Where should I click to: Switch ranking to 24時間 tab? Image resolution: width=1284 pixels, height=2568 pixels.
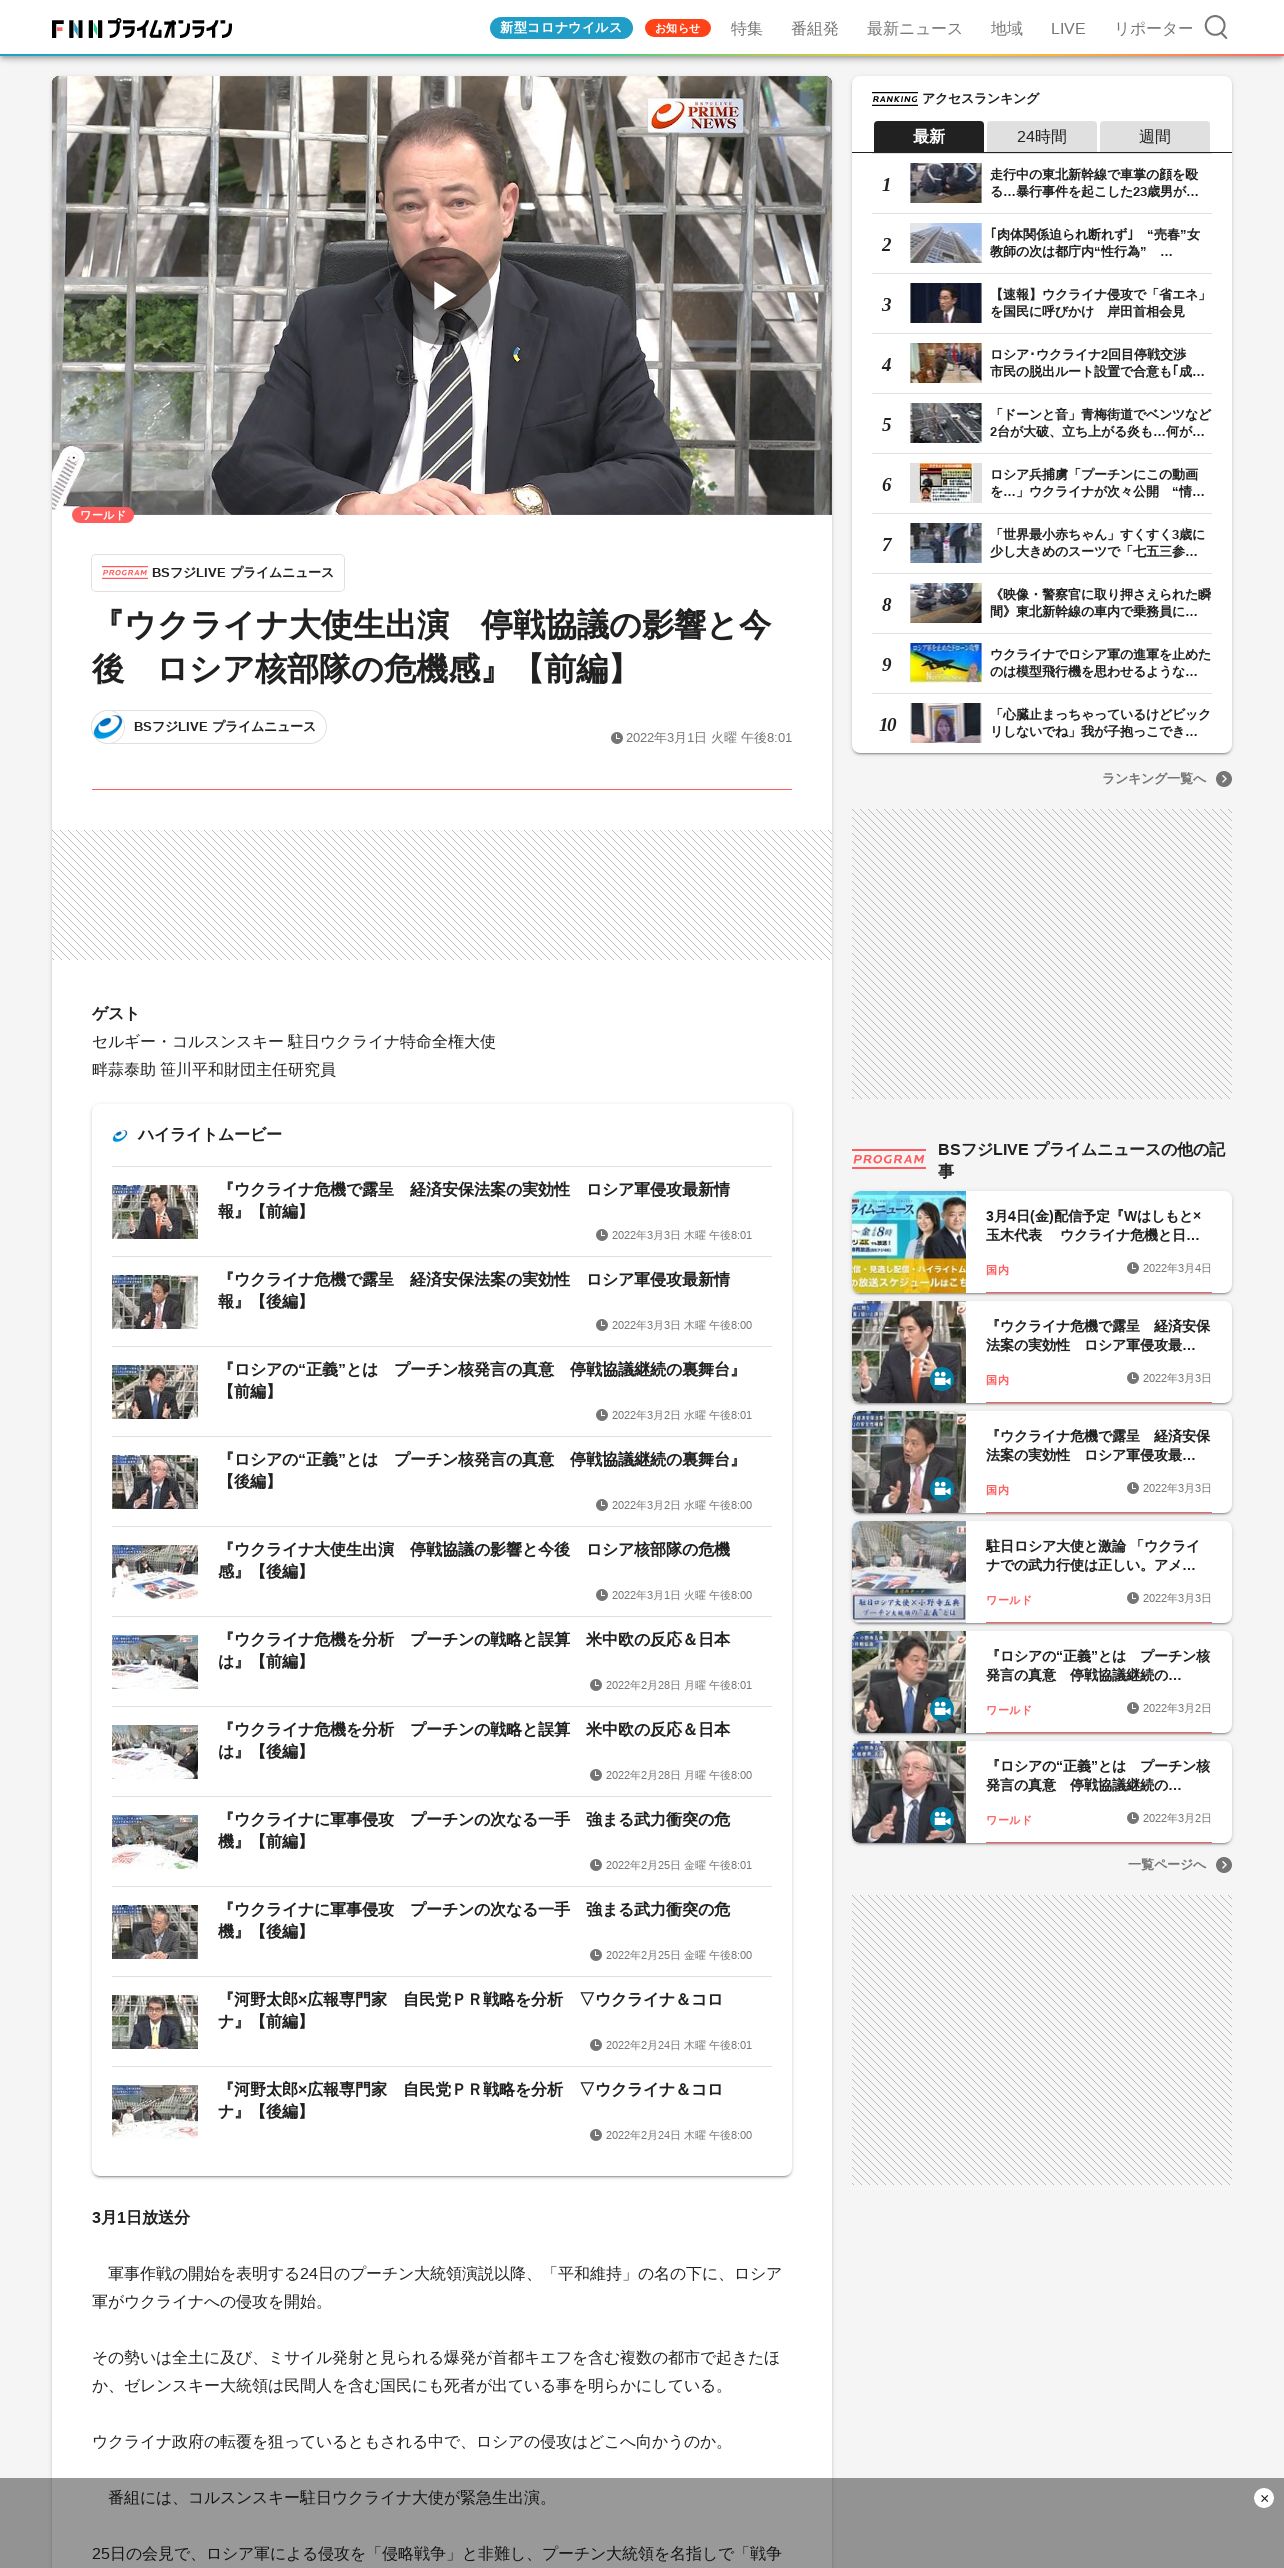tap(1041, 136)
